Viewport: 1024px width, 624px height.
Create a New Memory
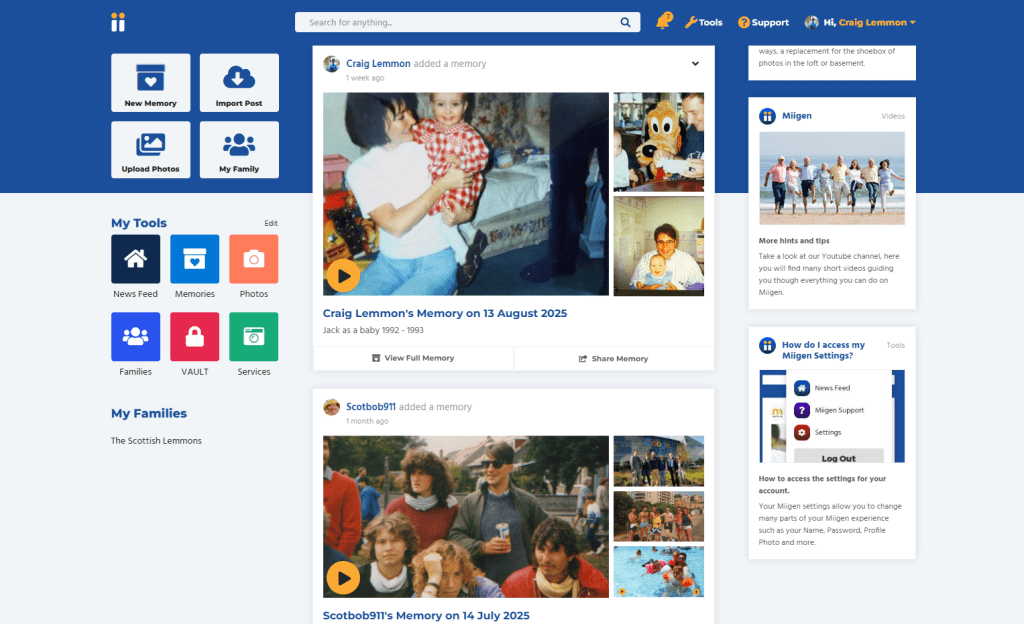(151, 83)
